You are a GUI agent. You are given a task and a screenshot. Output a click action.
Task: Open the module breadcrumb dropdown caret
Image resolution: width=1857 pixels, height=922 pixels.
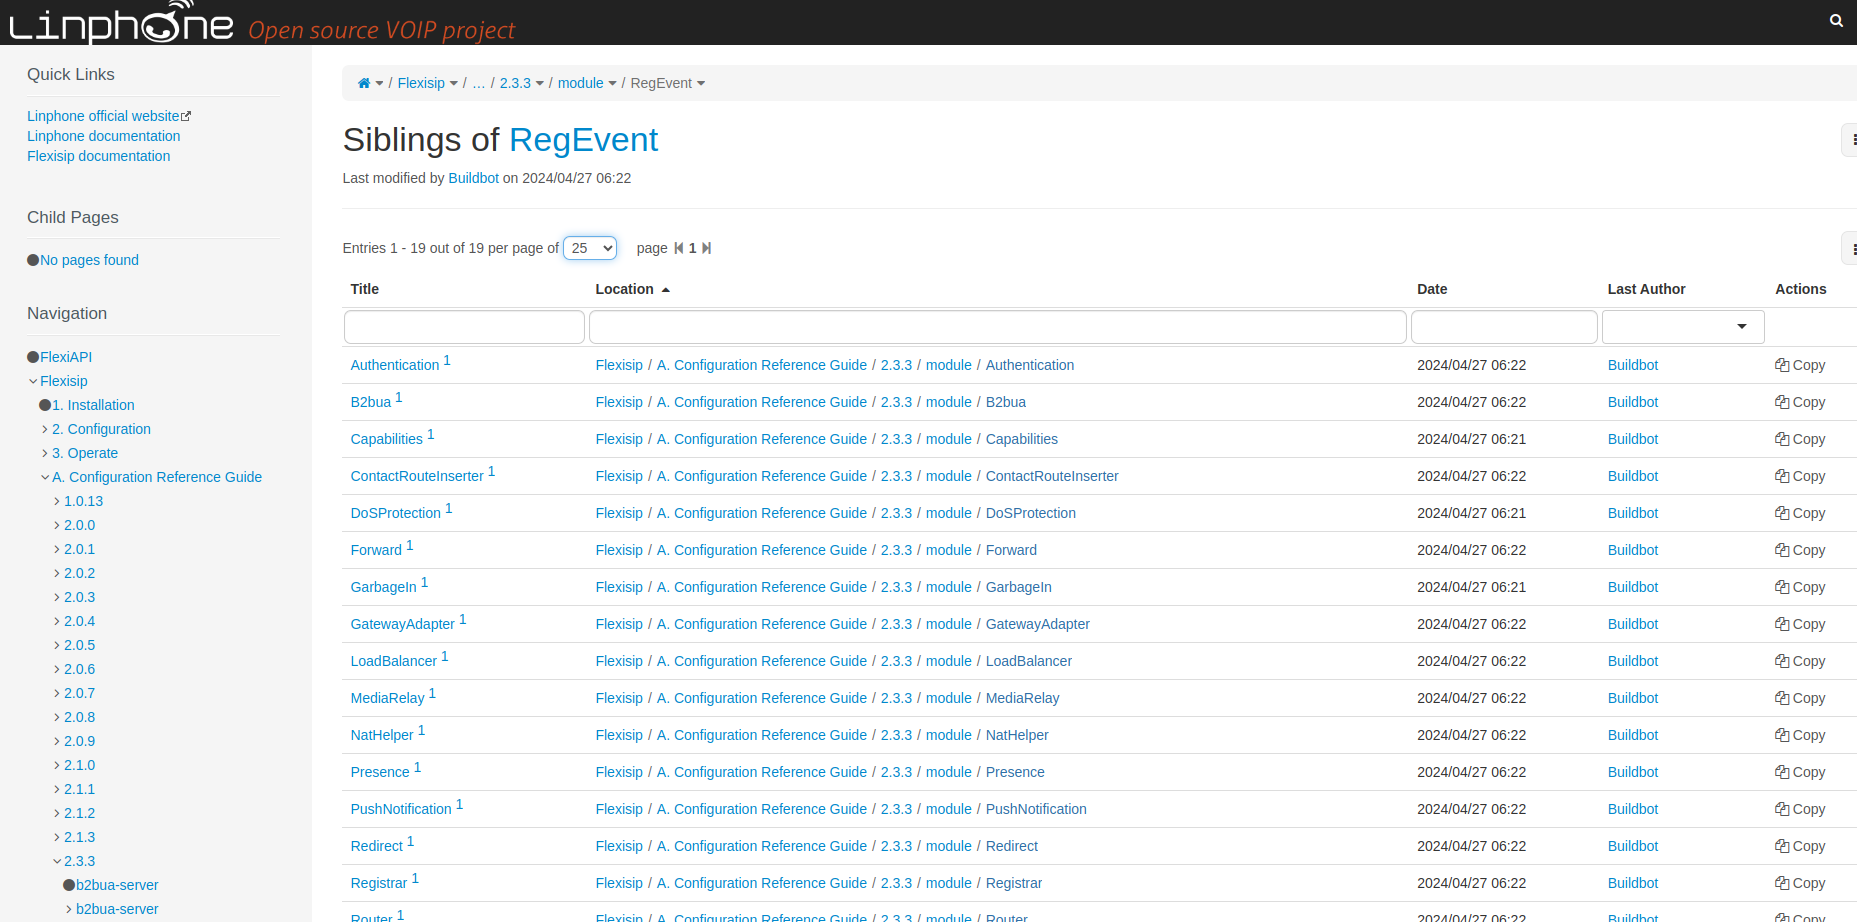point(613,84)
